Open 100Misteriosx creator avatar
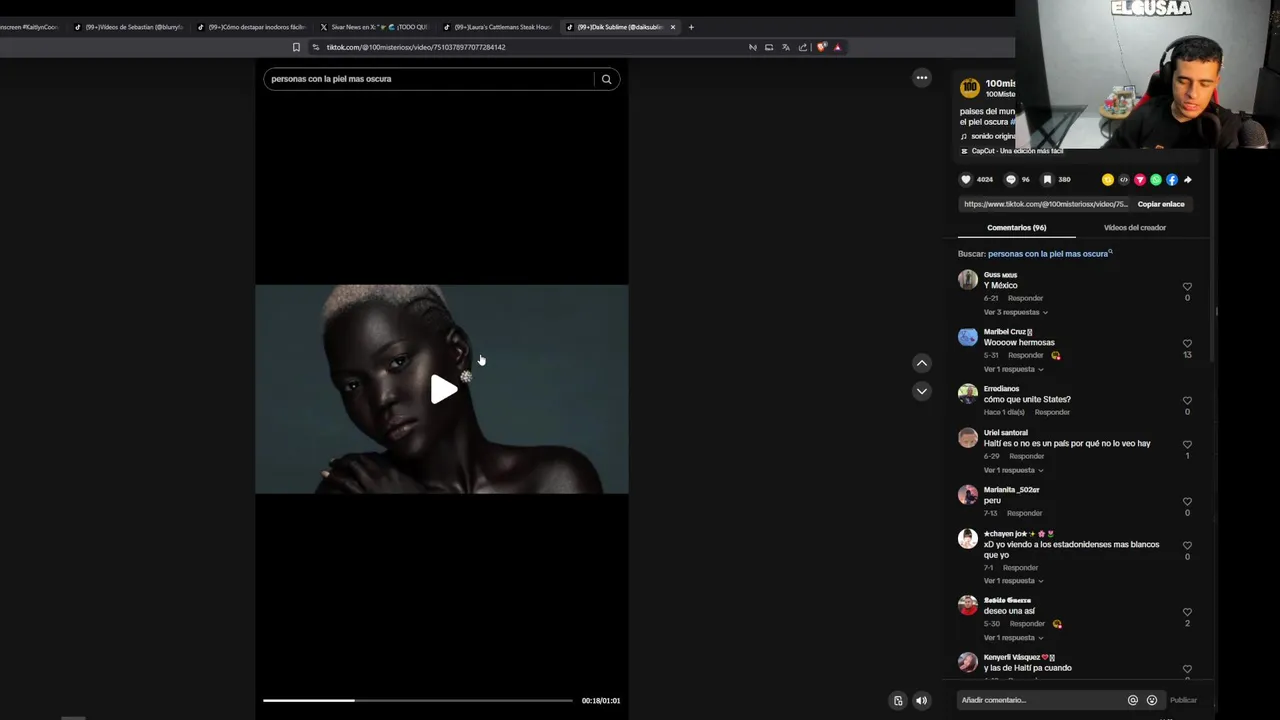 tap(969, 88)
